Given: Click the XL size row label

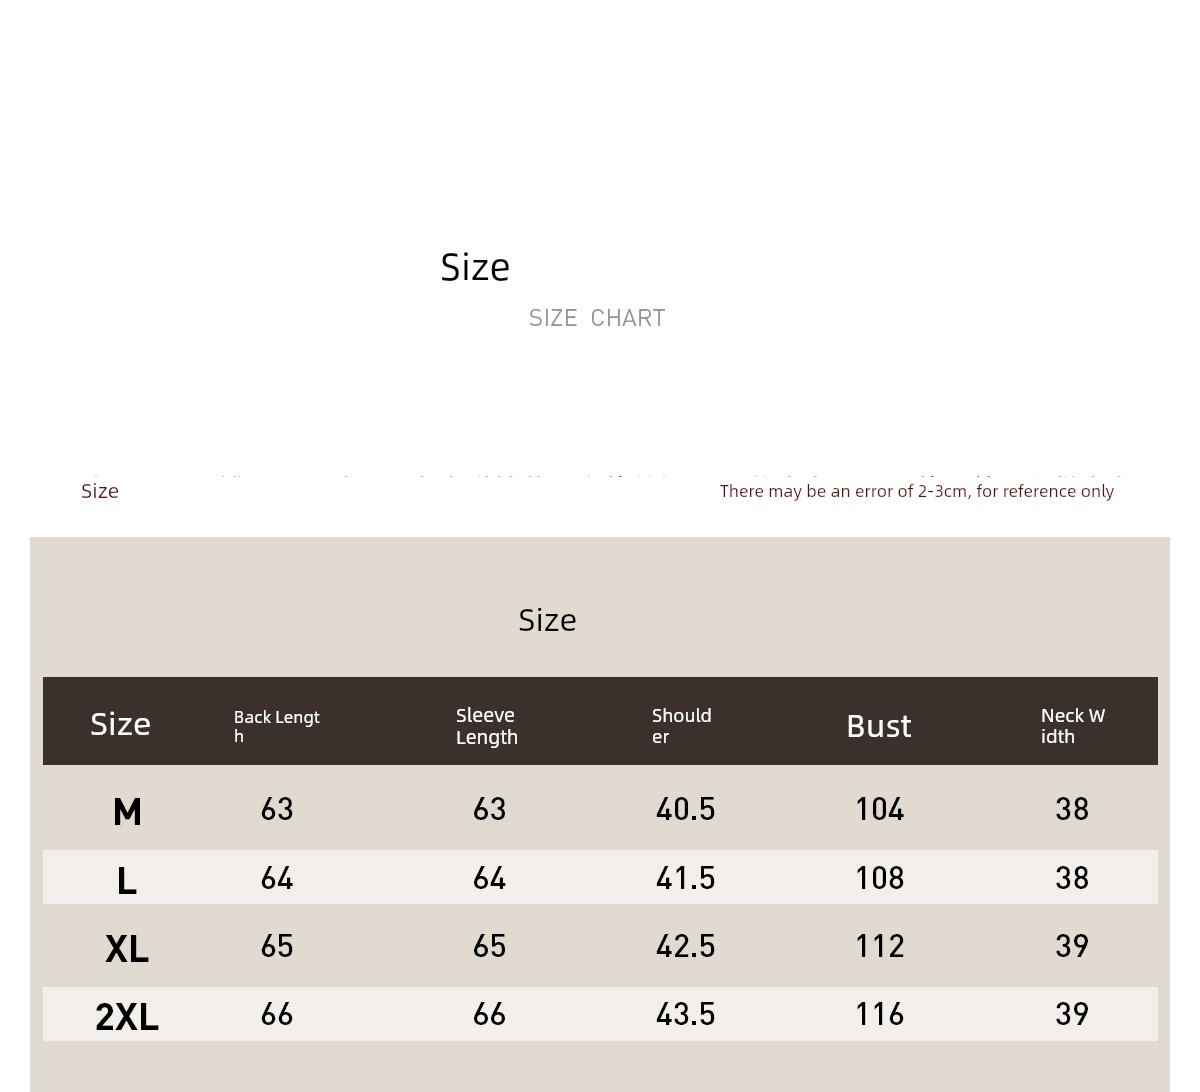Looking at the screenshot, I should [x=127, y=949].
